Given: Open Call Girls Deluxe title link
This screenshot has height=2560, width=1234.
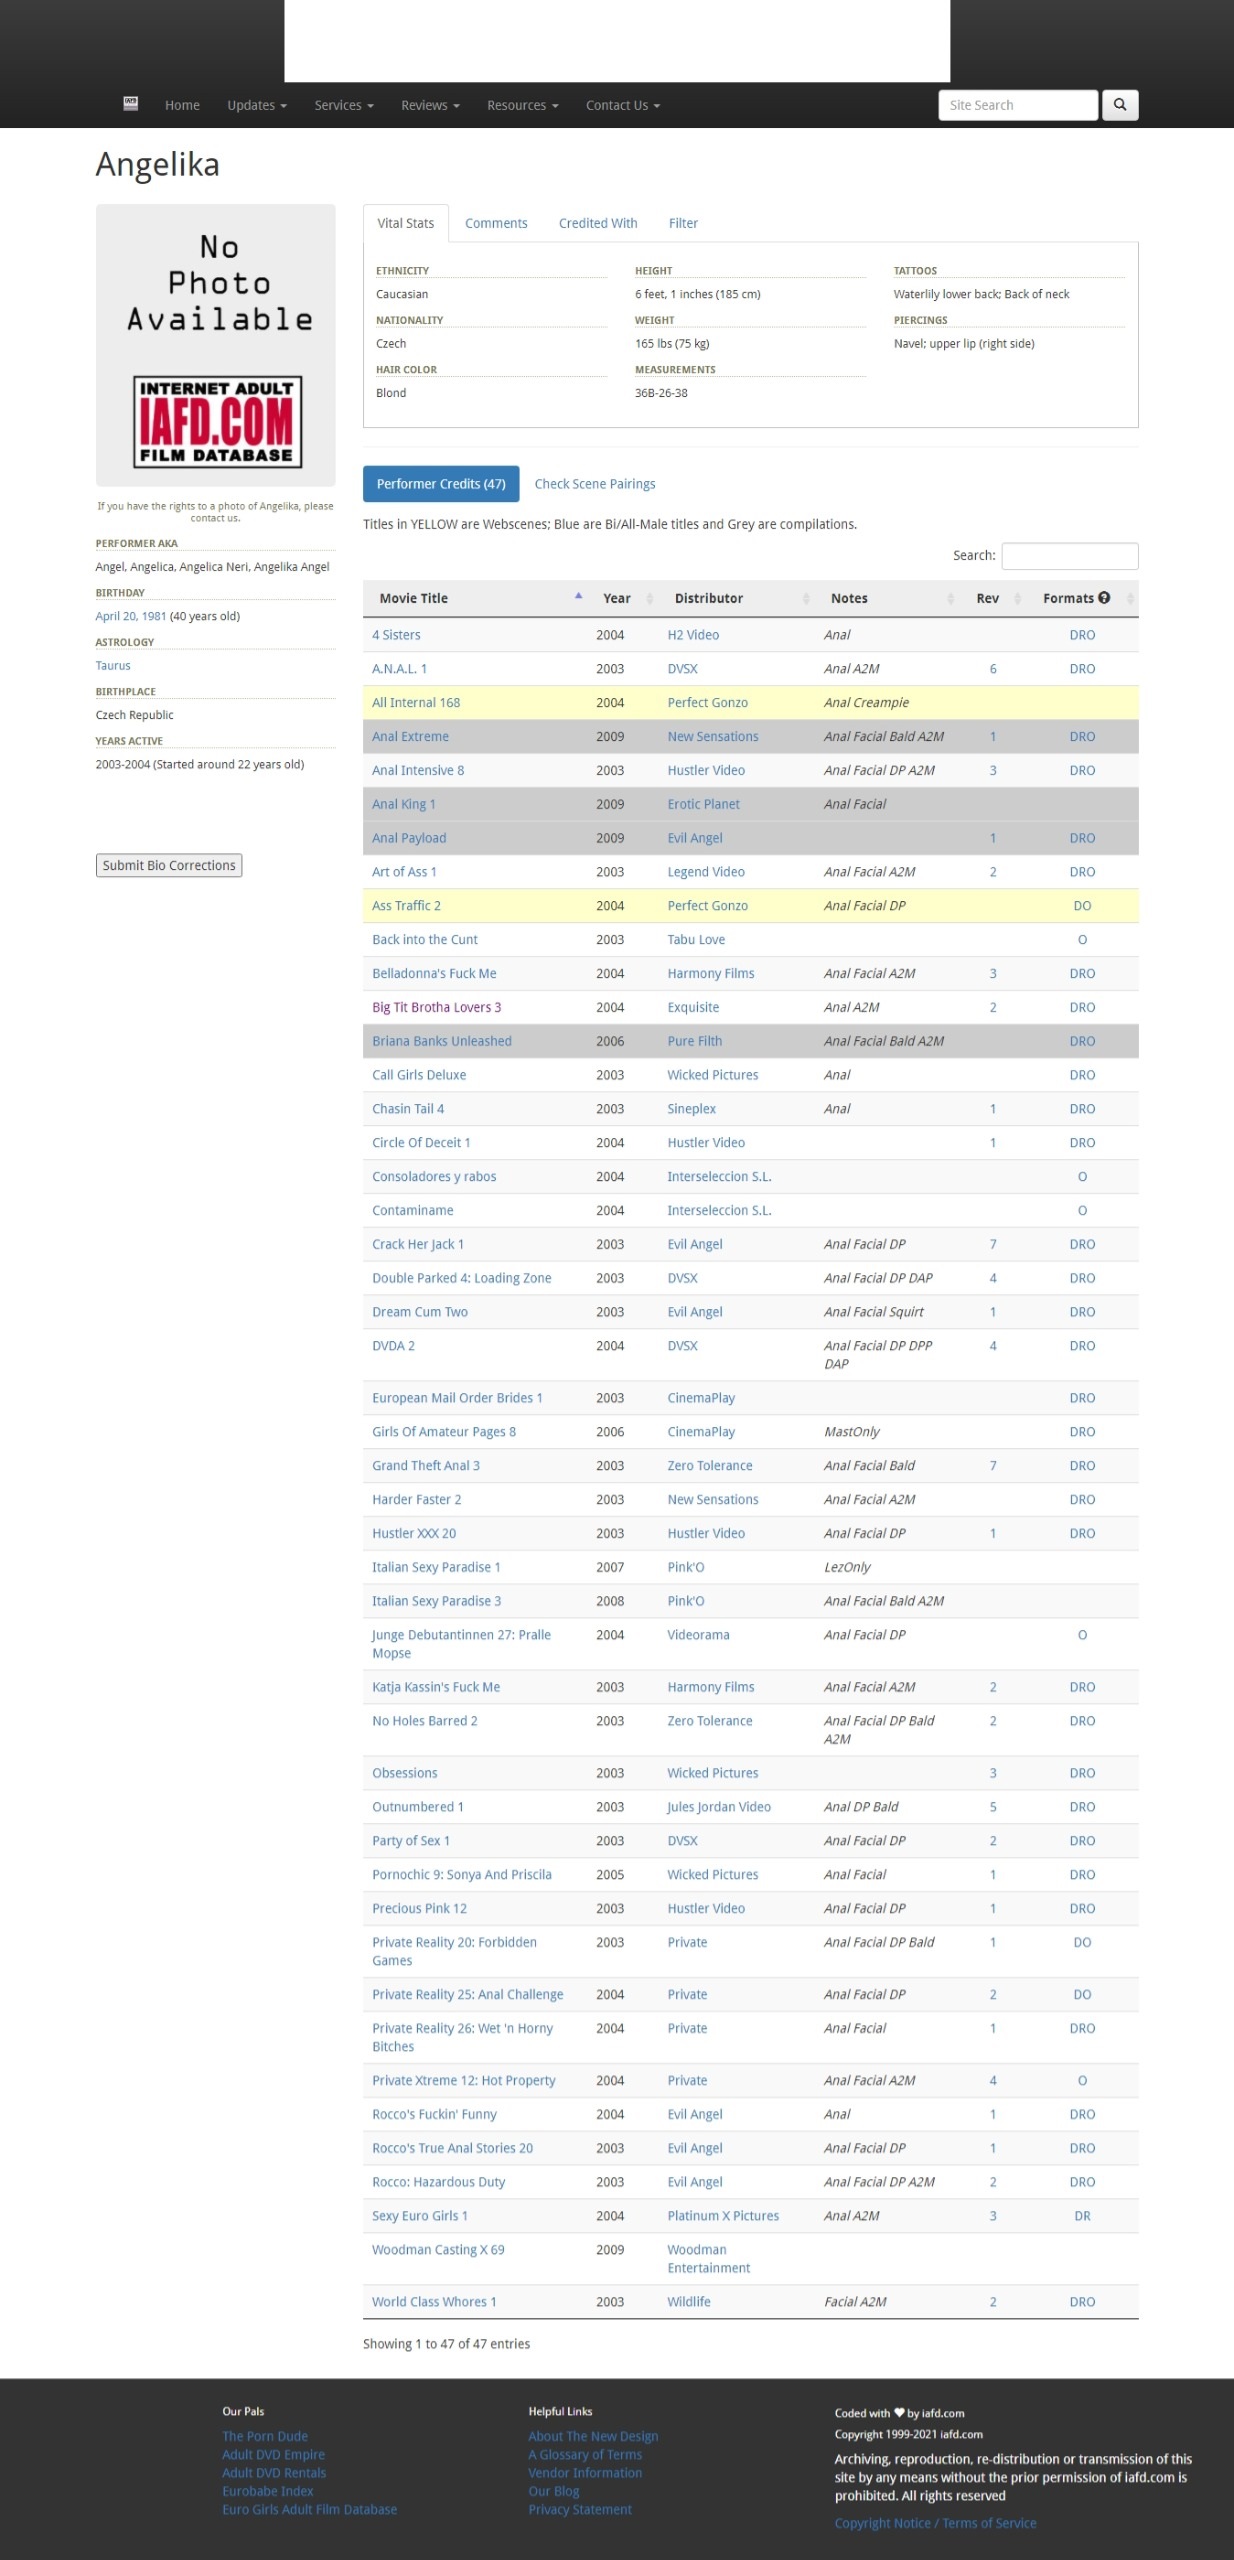Looking at the screenshot, I should point(419,1075).
